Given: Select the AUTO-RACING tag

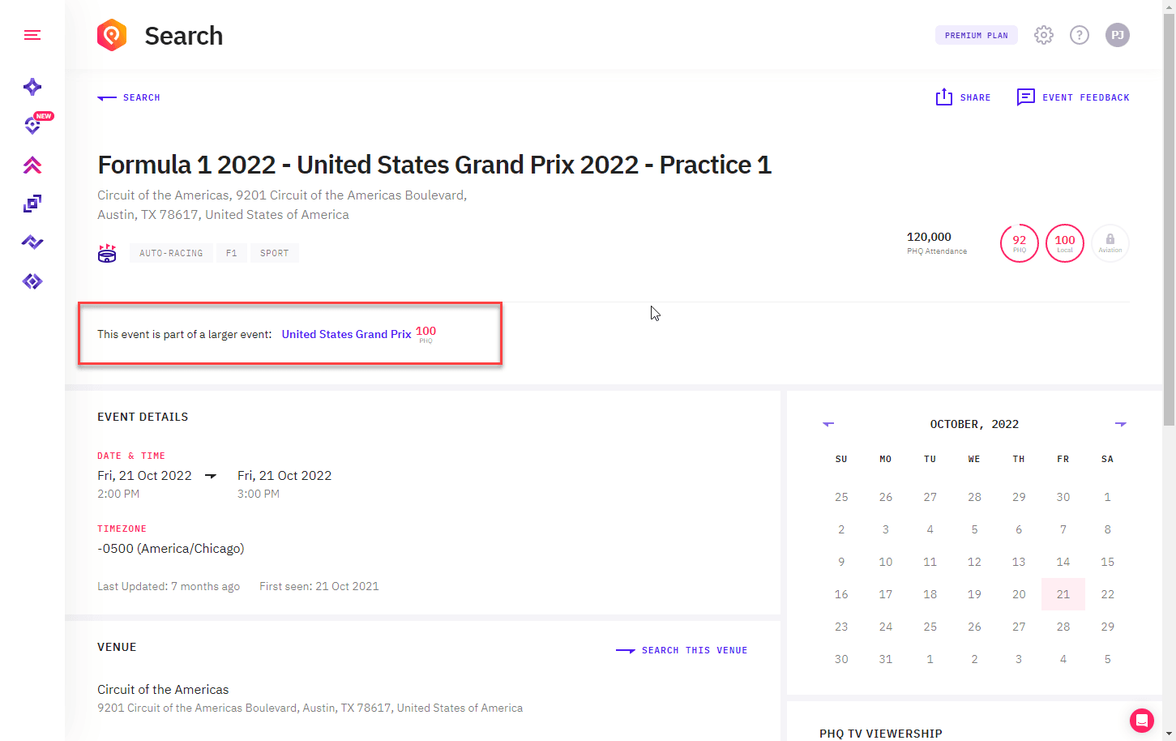Looking at the screenshot, I should 171,253.
